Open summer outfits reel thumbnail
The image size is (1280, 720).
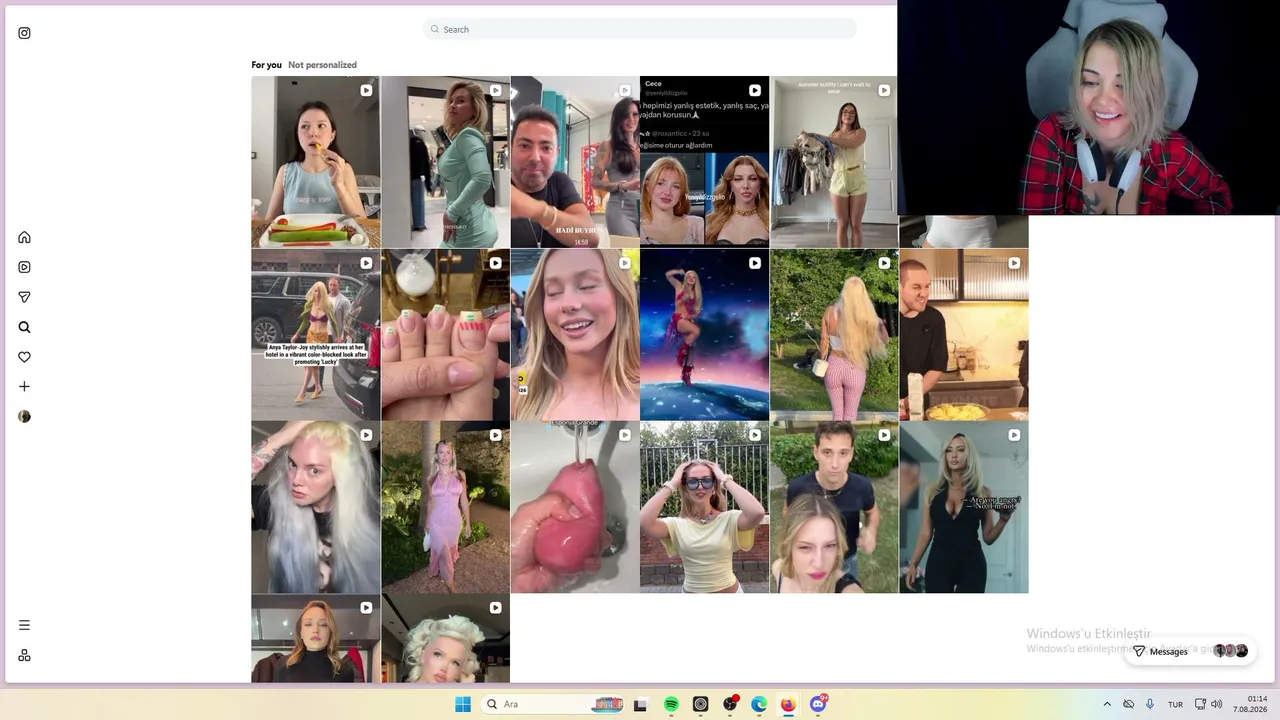[833, 162]
